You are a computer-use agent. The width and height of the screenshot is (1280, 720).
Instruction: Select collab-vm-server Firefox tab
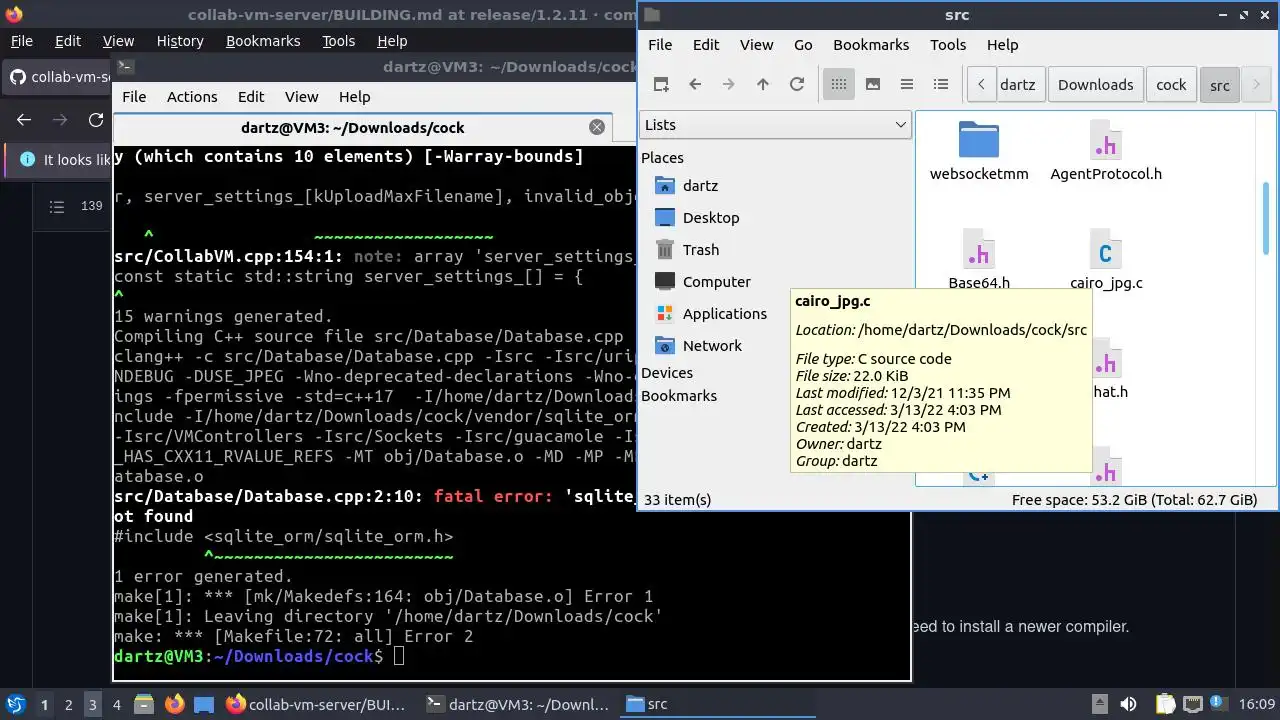58,77
